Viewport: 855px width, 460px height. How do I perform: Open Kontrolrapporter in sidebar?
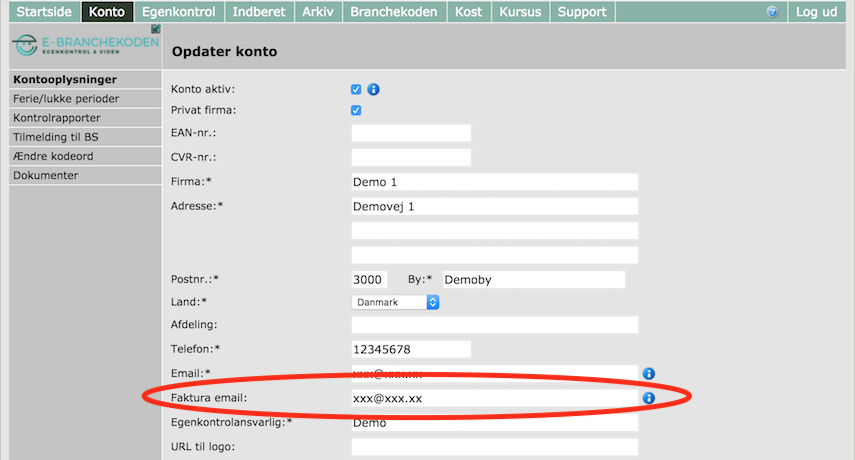click(x=86, y=118)
